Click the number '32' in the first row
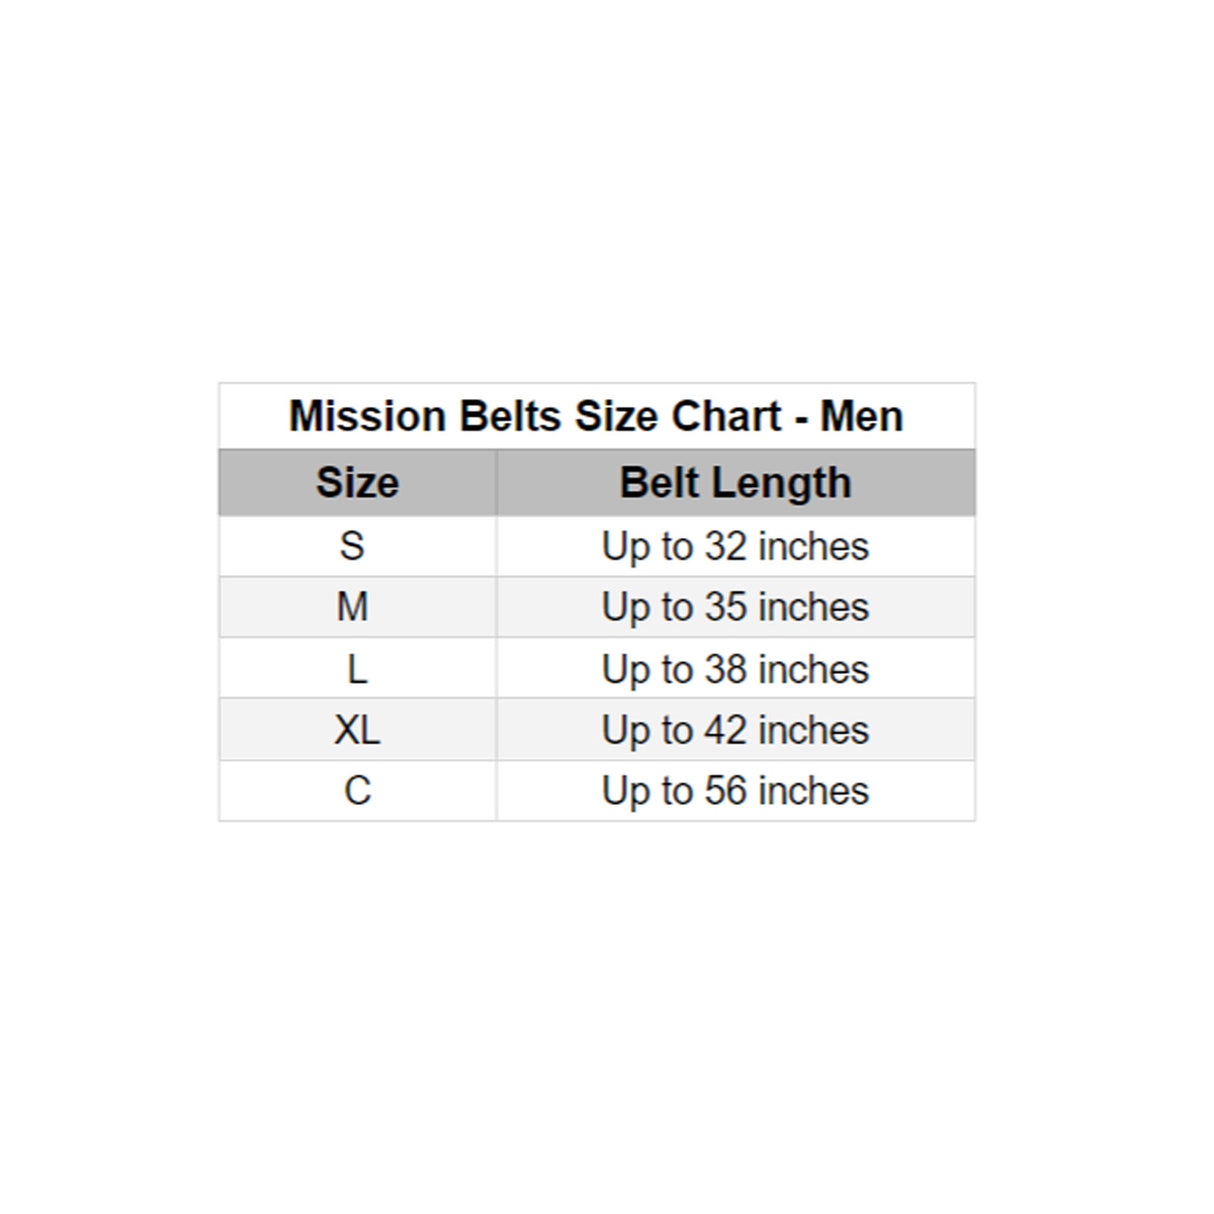The width and height of the screenshot is (1214, 1214). [x=726, y=546]
